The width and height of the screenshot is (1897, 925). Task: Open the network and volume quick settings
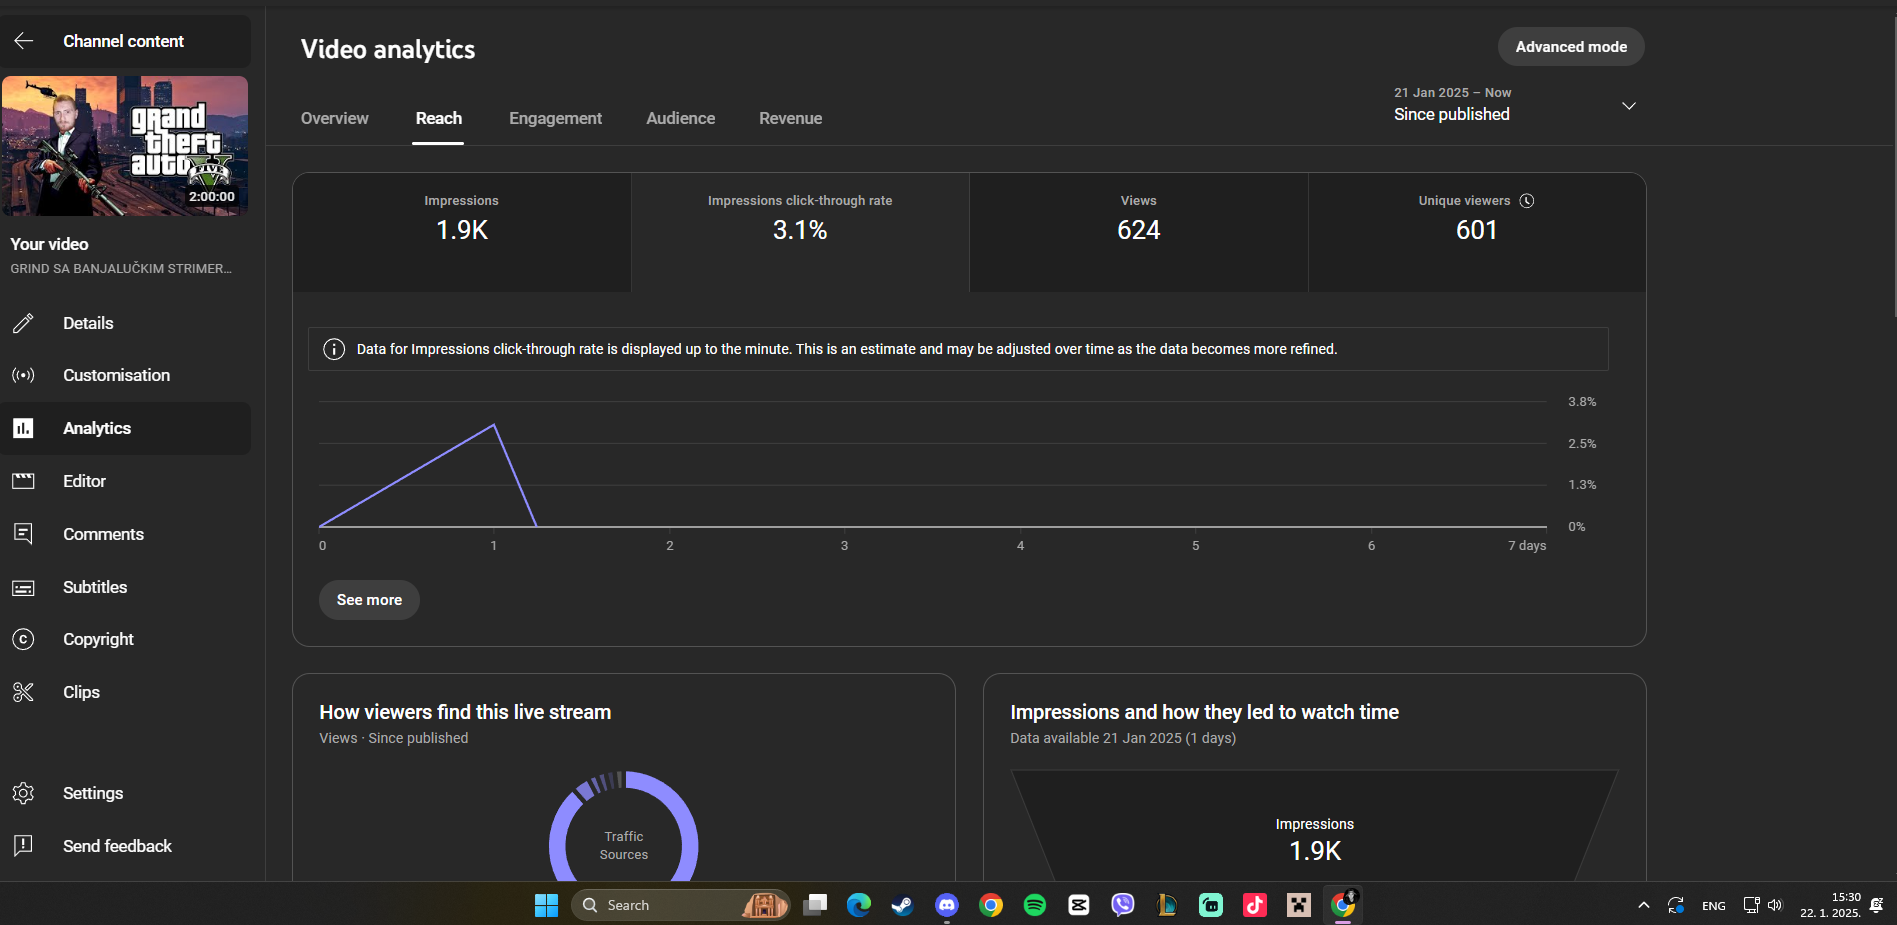tap(1763, 905)
